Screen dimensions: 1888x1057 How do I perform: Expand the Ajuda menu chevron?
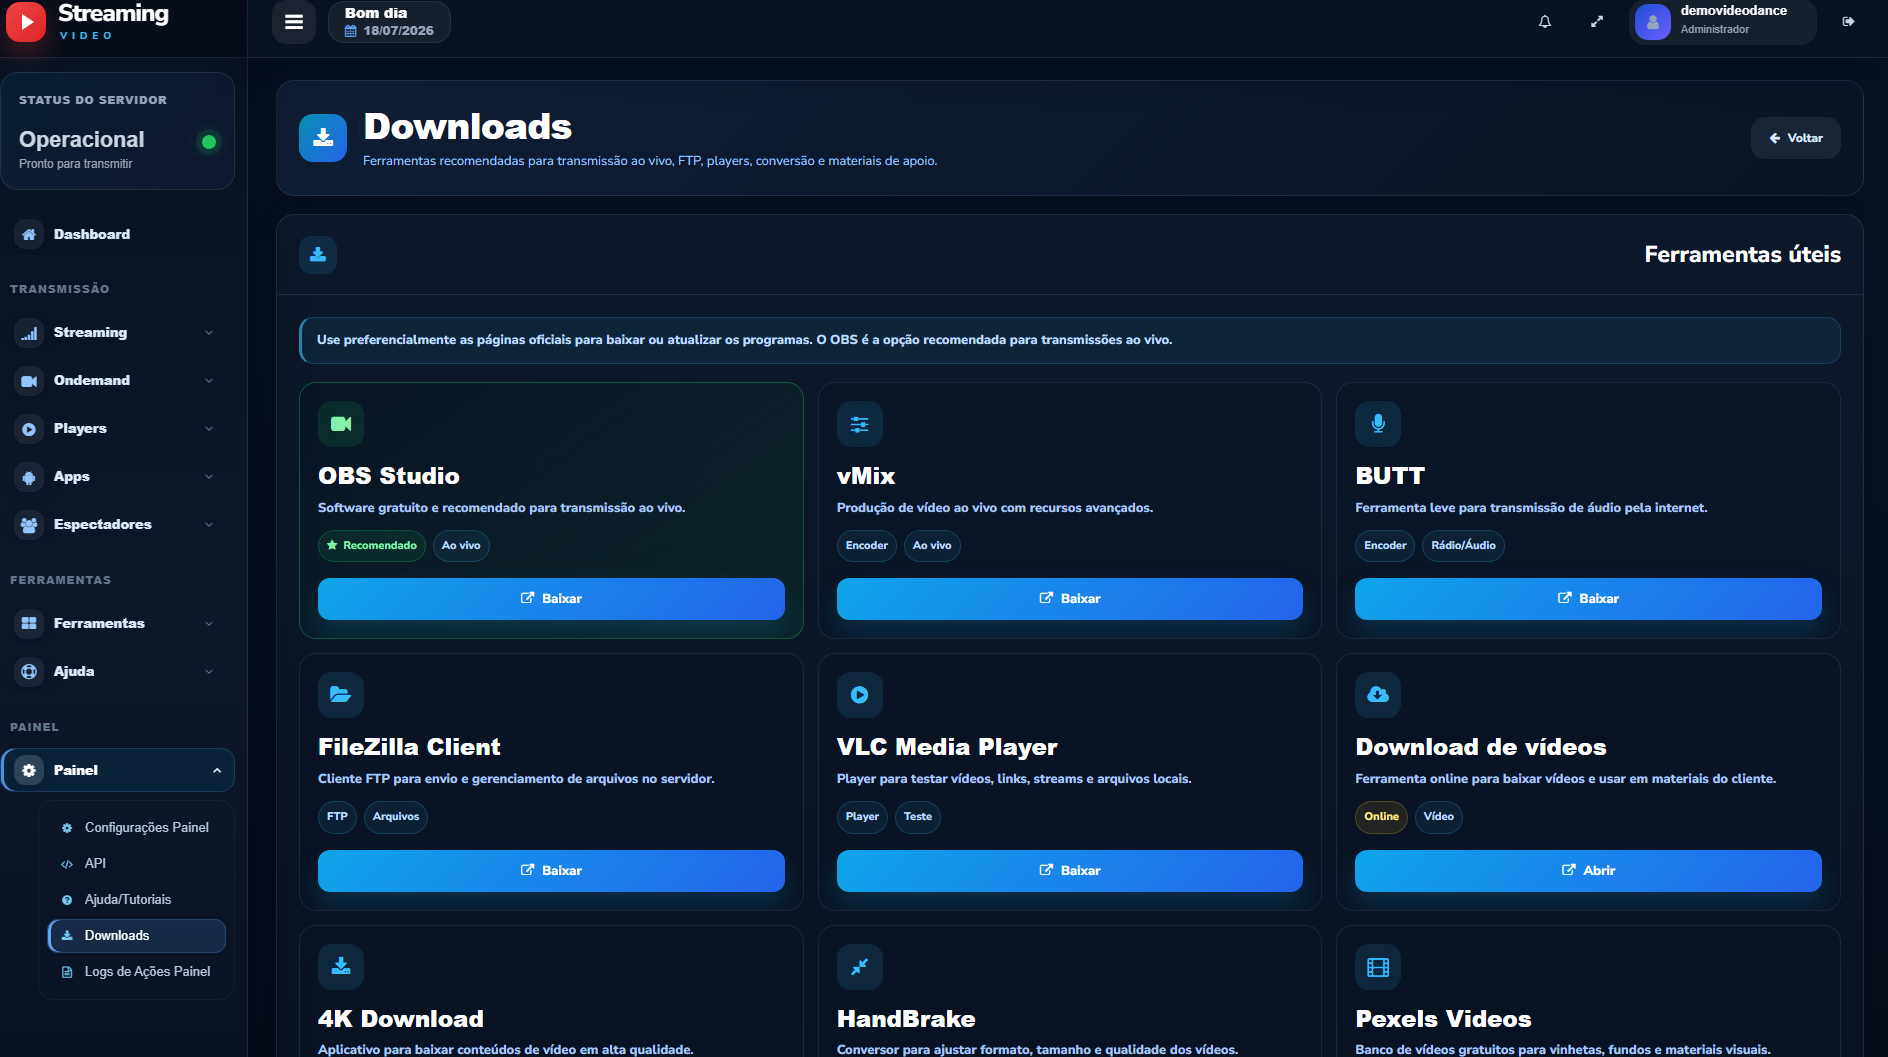pyautogui.click(x=209, y=671)
